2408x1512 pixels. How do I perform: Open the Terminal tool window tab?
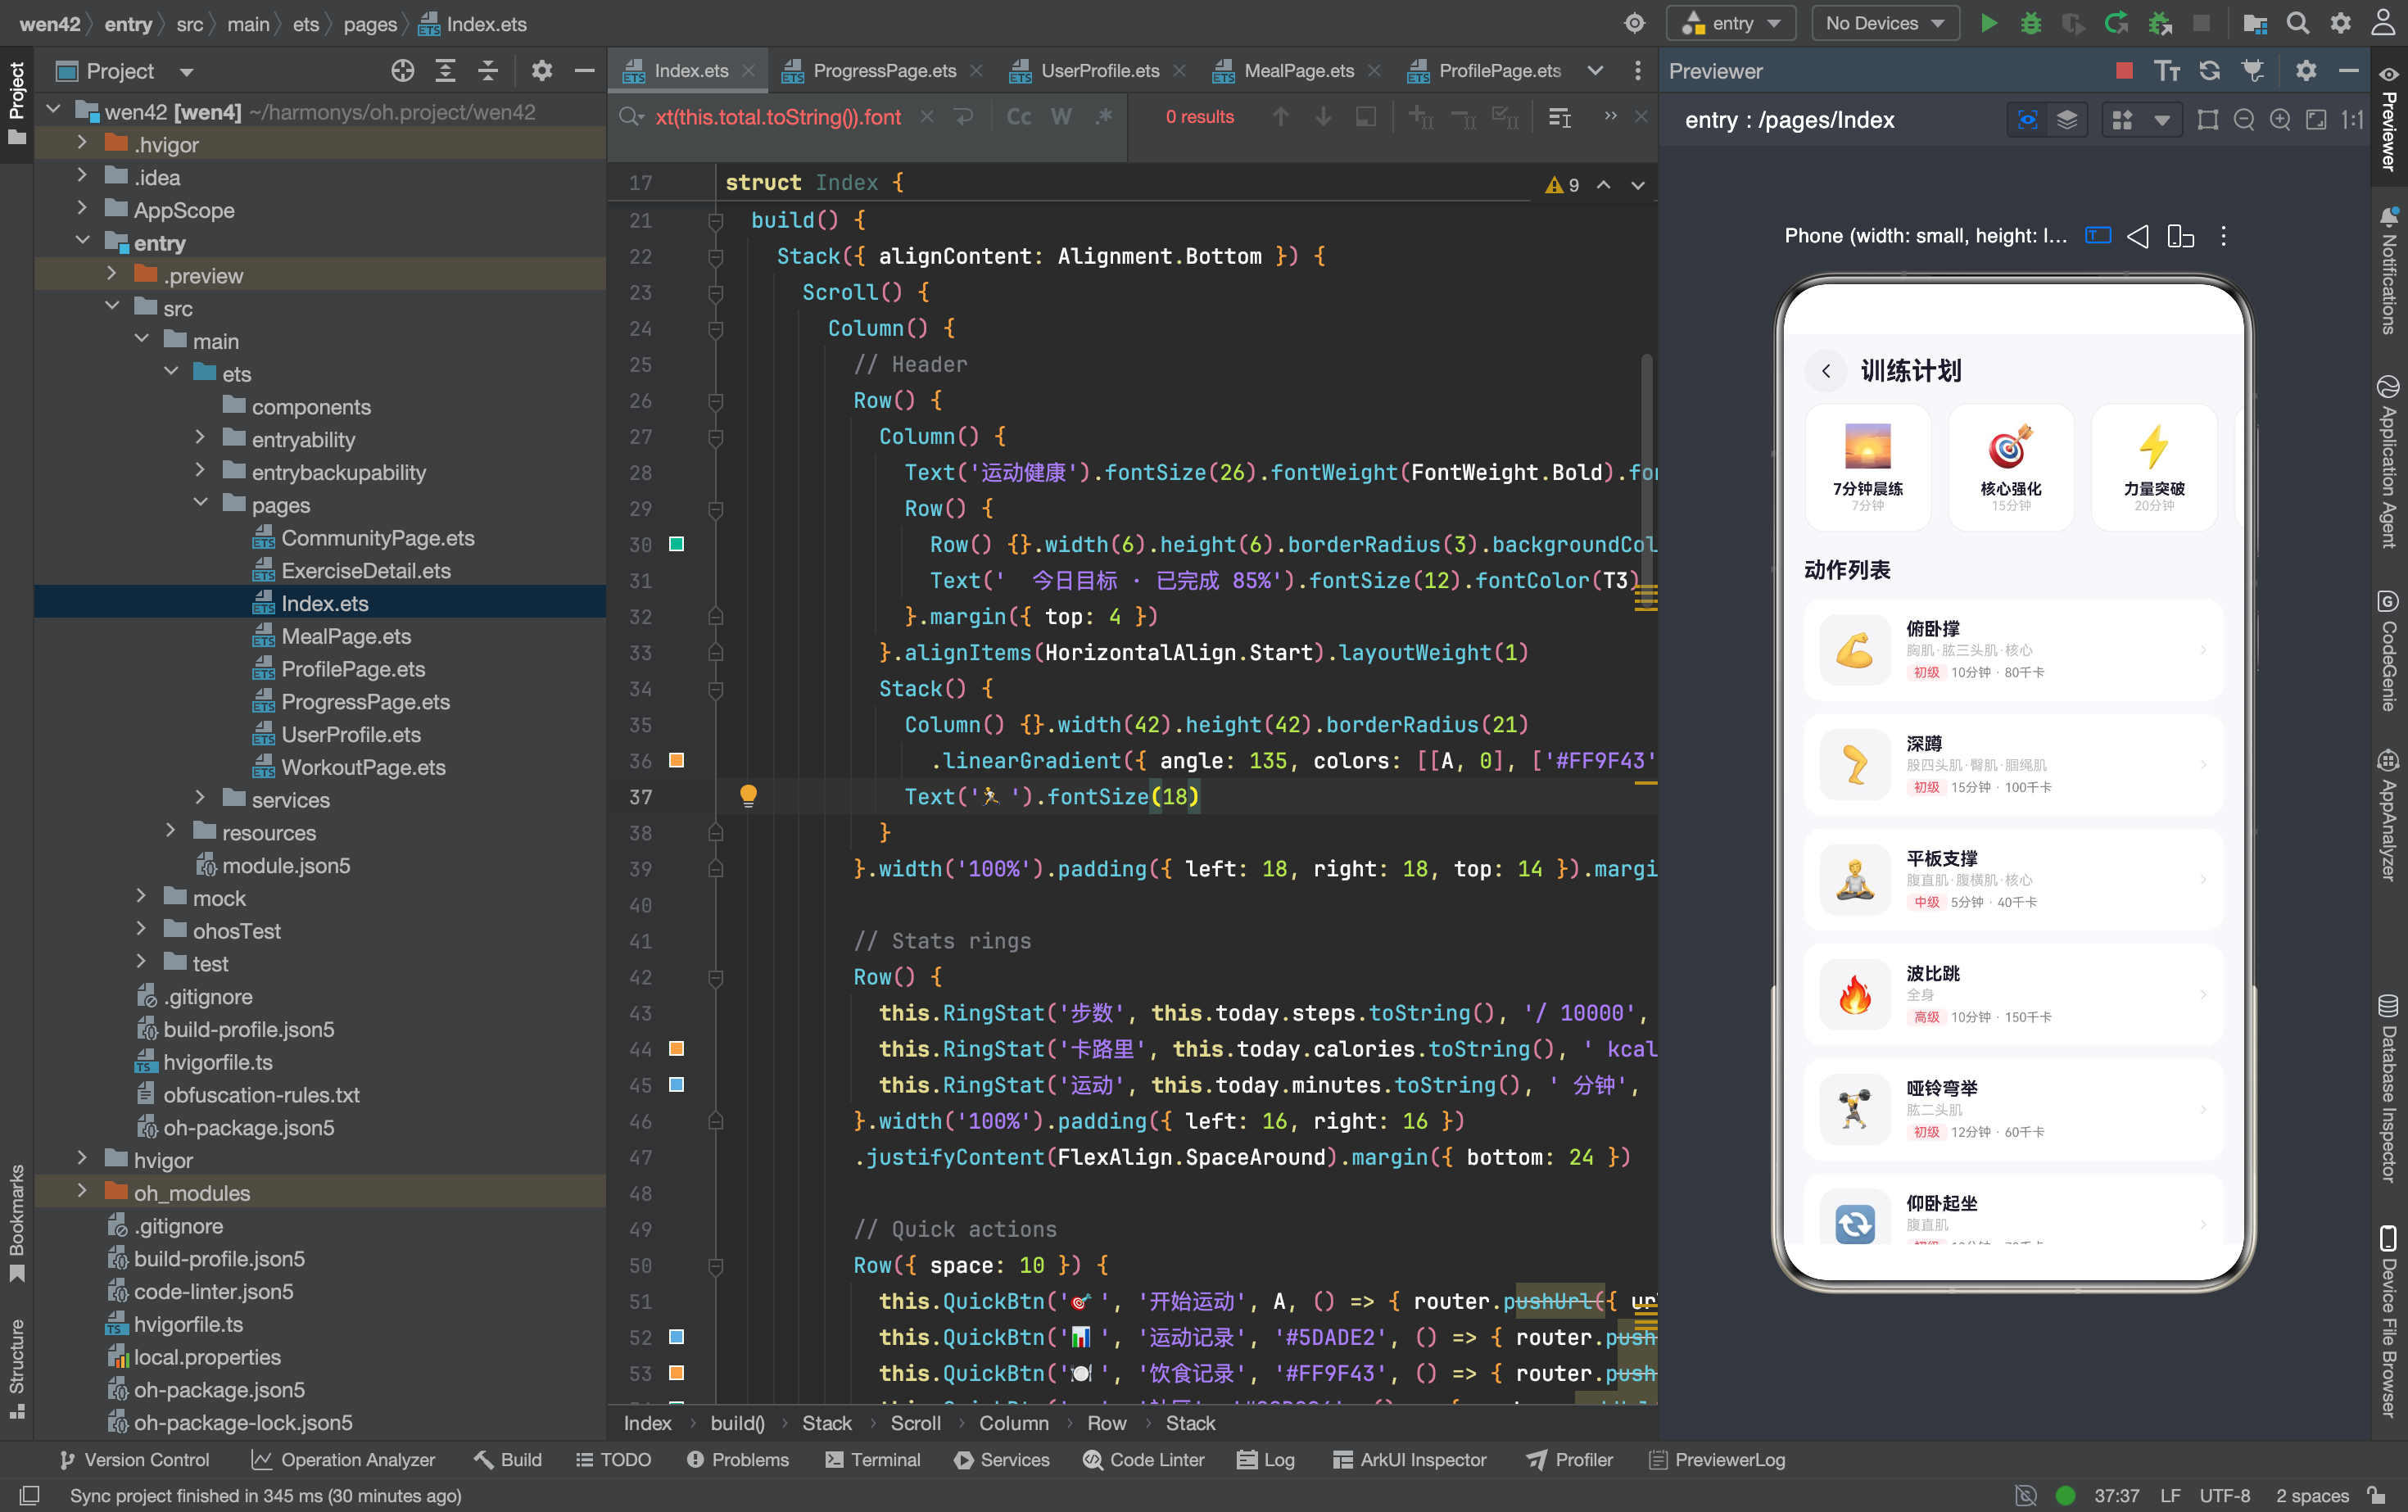(x=872, y=1459)
